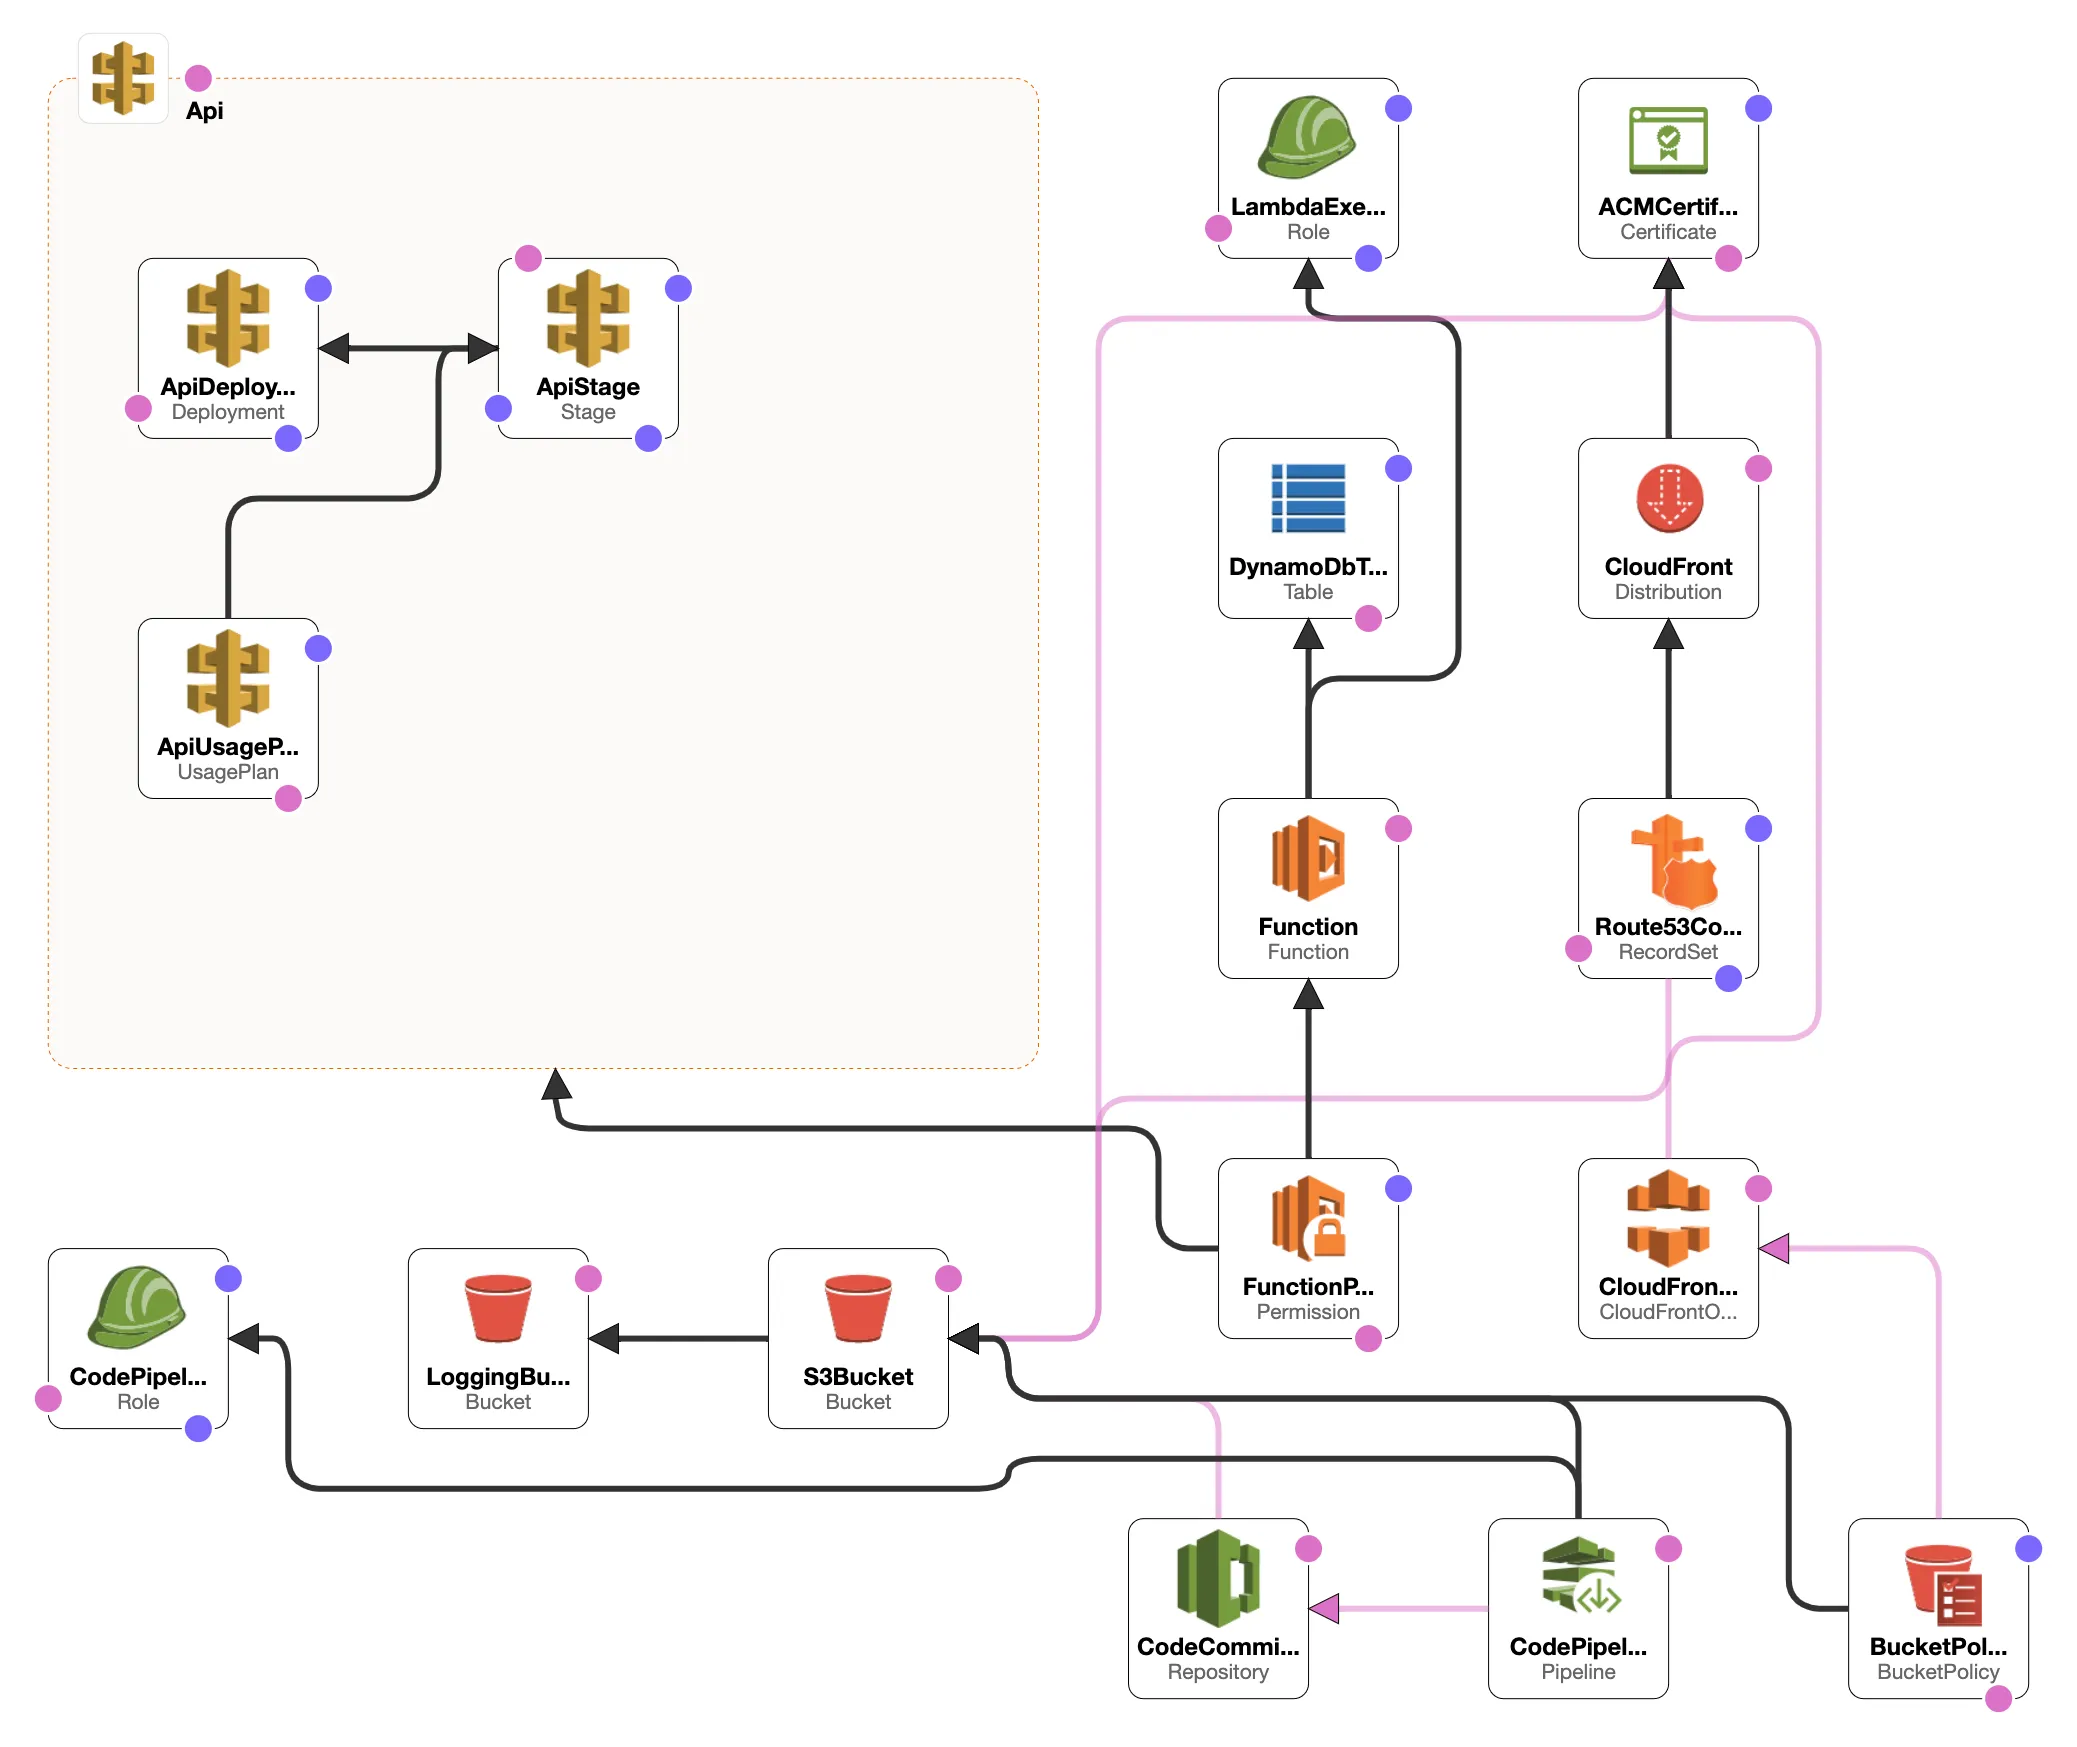Viewport: 2077px width, 1747px height.
Task: Click the LoggingBucket Bucket icon
Action: 498,1308
